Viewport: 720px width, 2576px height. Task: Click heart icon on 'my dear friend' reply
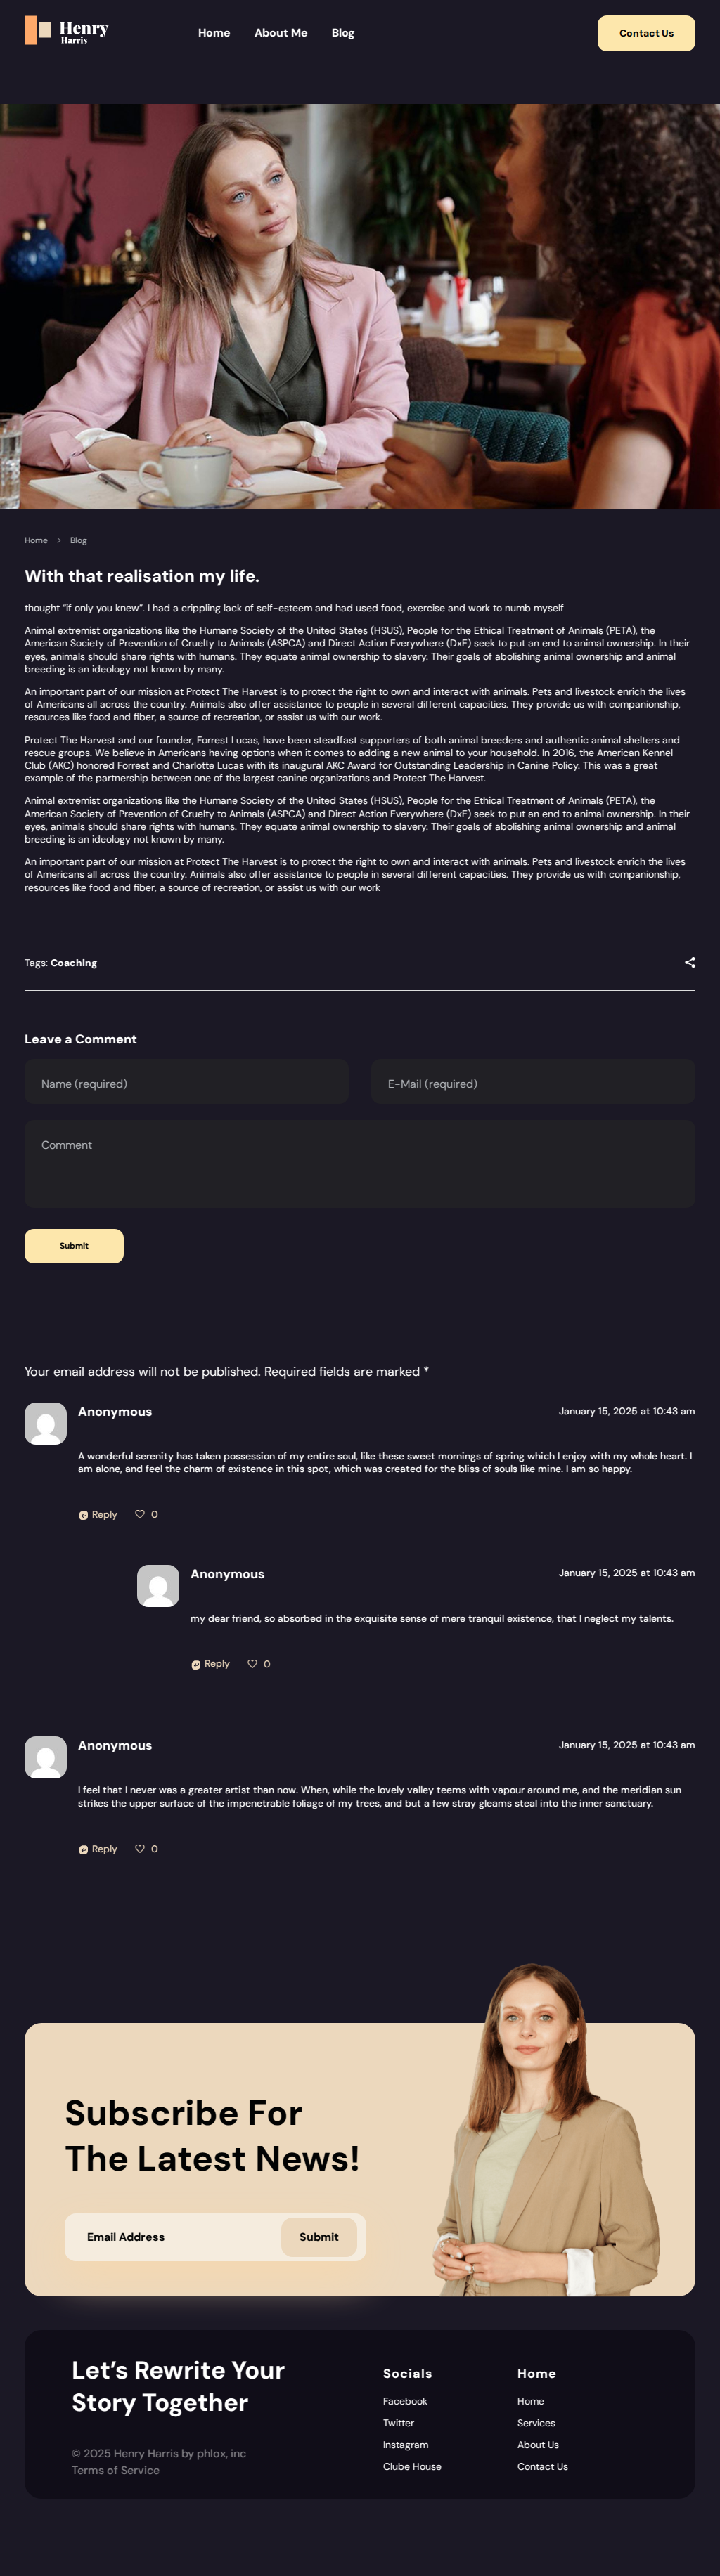[x=252, y=1664]
